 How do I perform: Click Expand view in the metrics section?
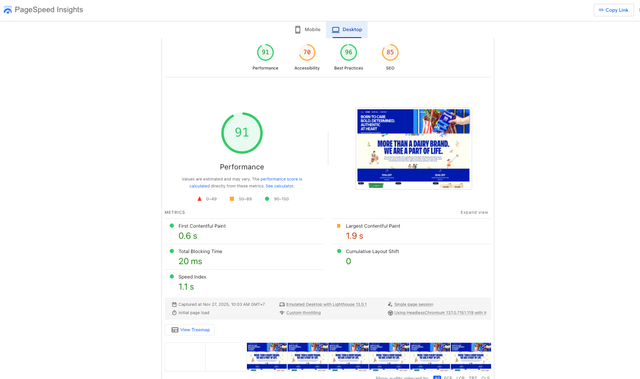[x=474, y=213]
